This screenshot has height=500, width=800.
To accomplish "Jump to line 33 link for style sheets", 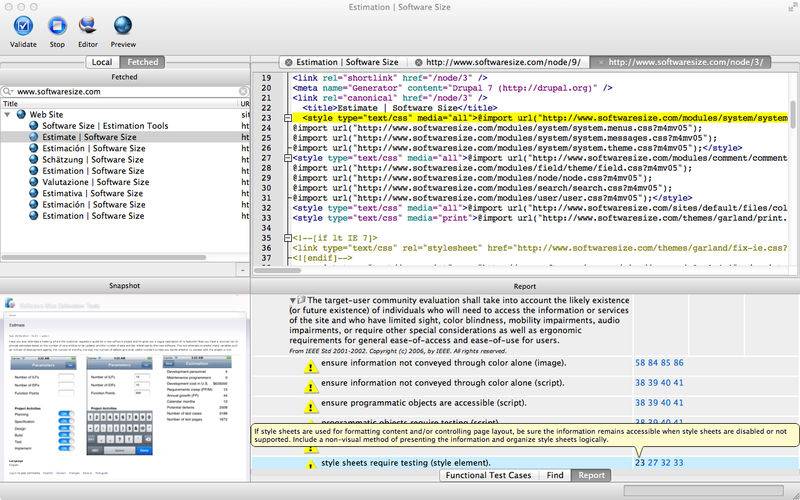I will point(678,463).
